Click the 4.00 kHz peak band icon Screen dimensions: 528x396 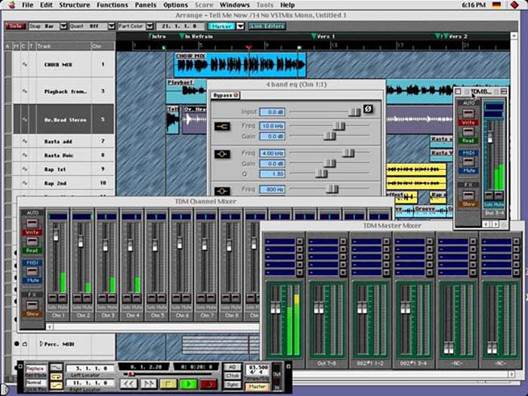coord(222,154)
